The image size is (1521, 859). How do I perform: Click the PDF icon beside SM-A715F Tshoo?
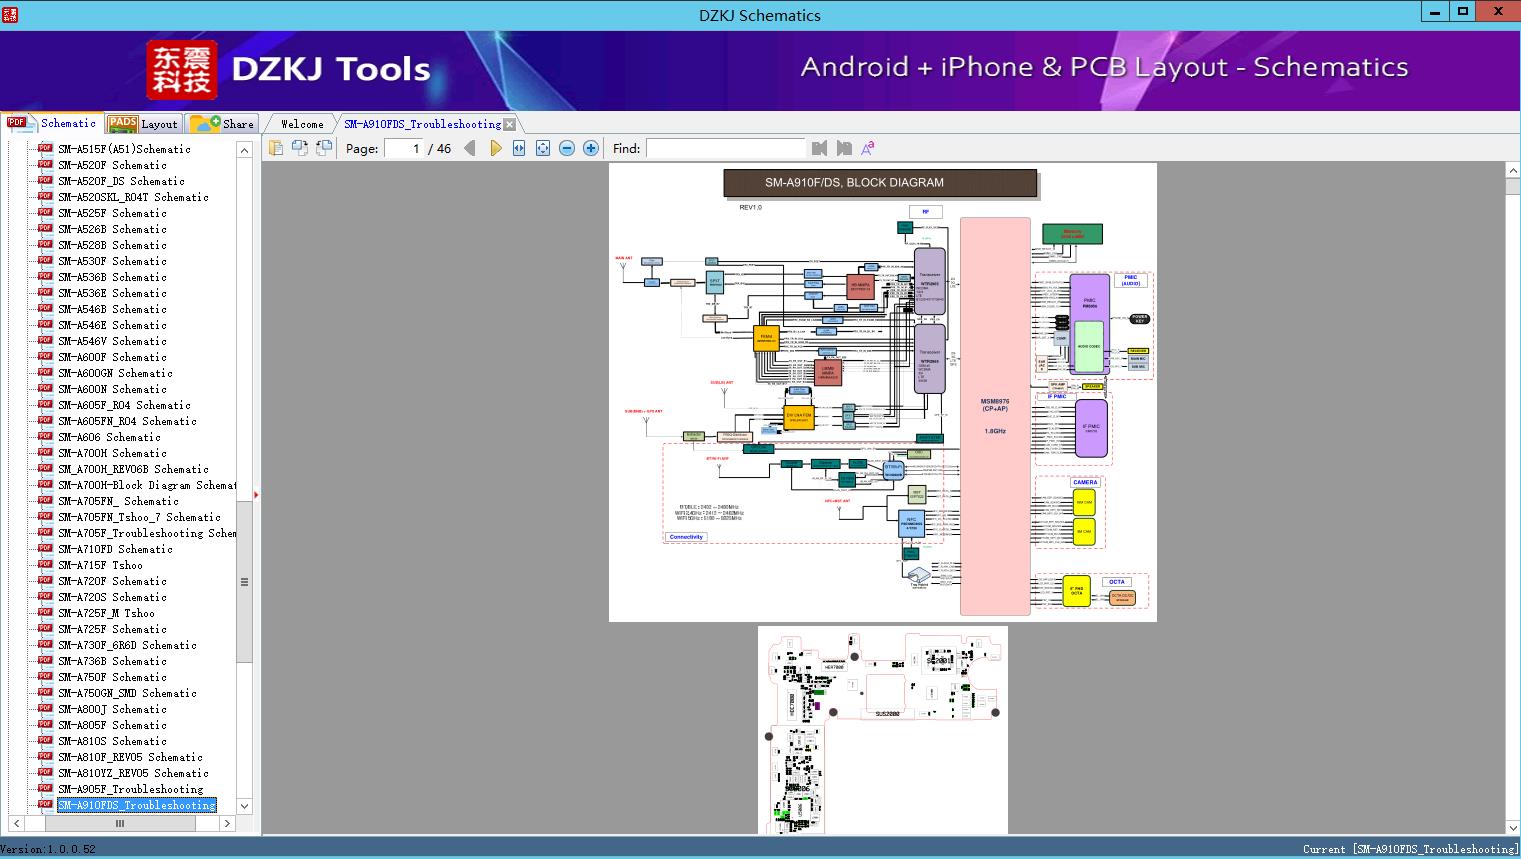[45, 565]
